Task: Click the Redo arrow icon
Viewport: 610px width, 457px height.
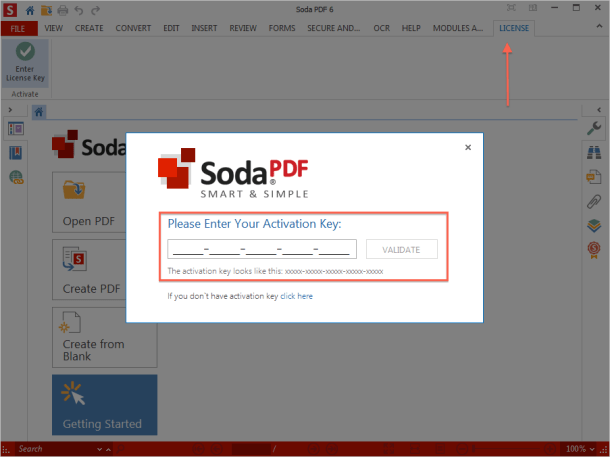Action: tap(95, 10)
